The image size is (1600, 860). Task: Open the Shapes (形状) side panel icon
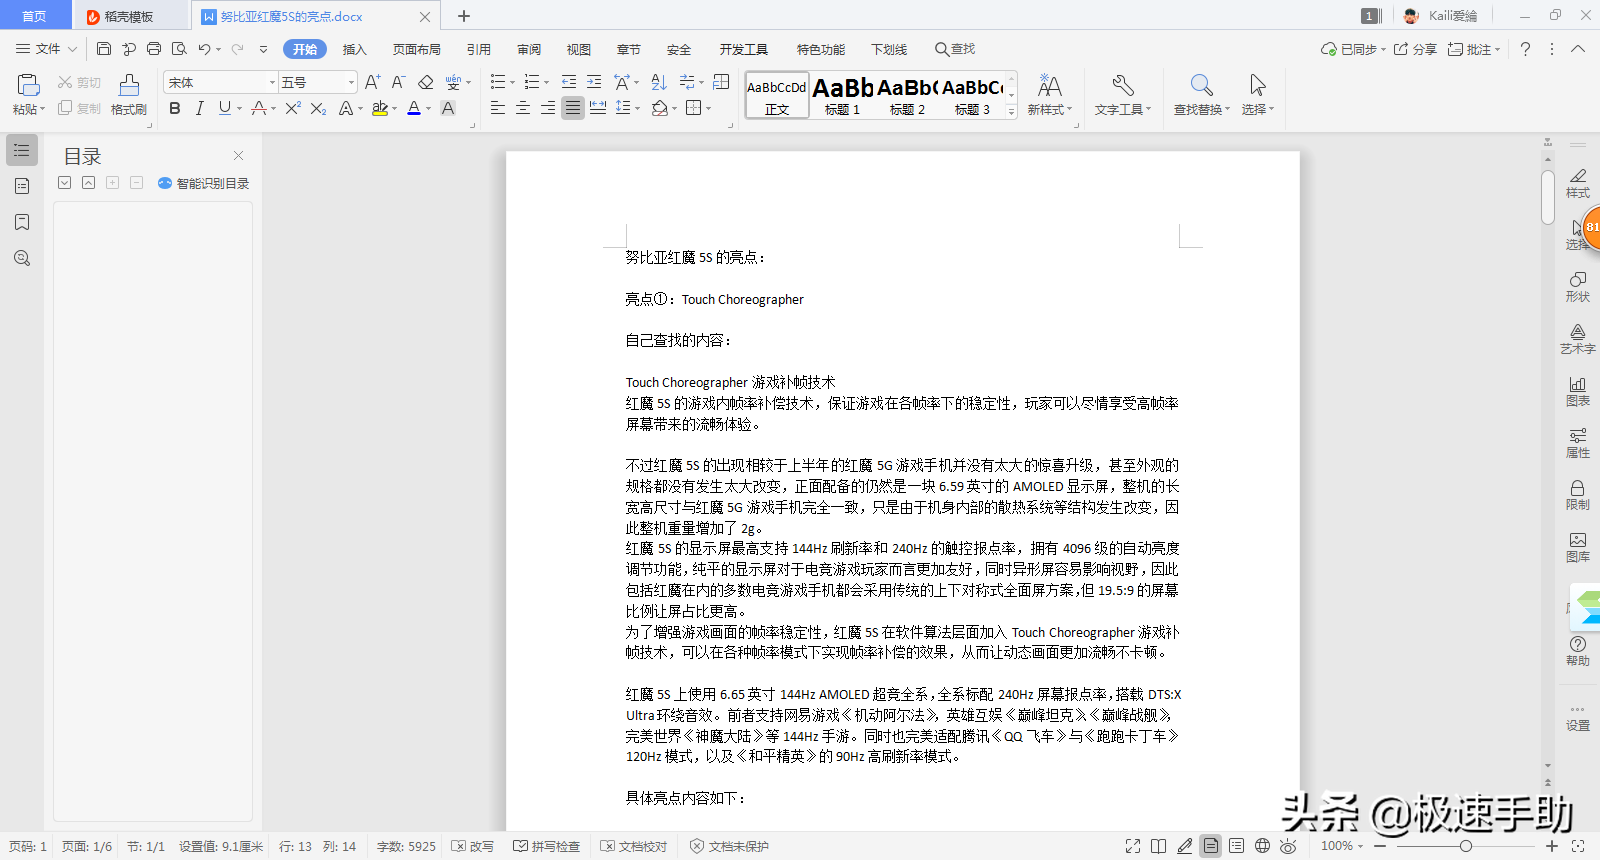pyautogui.click(x=1578, y=286)
